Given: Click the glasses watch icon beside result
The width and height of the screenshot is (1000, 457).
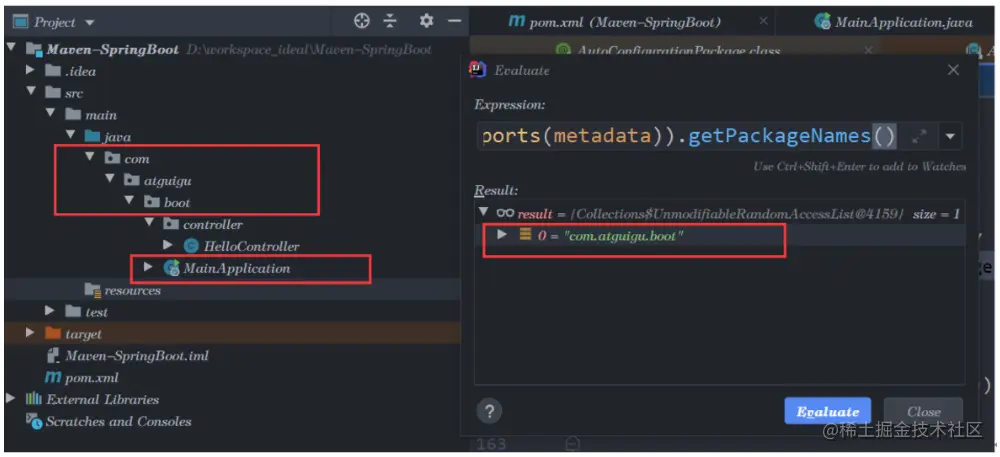Looking at the screenshot, I should click(x=505, y=213).
